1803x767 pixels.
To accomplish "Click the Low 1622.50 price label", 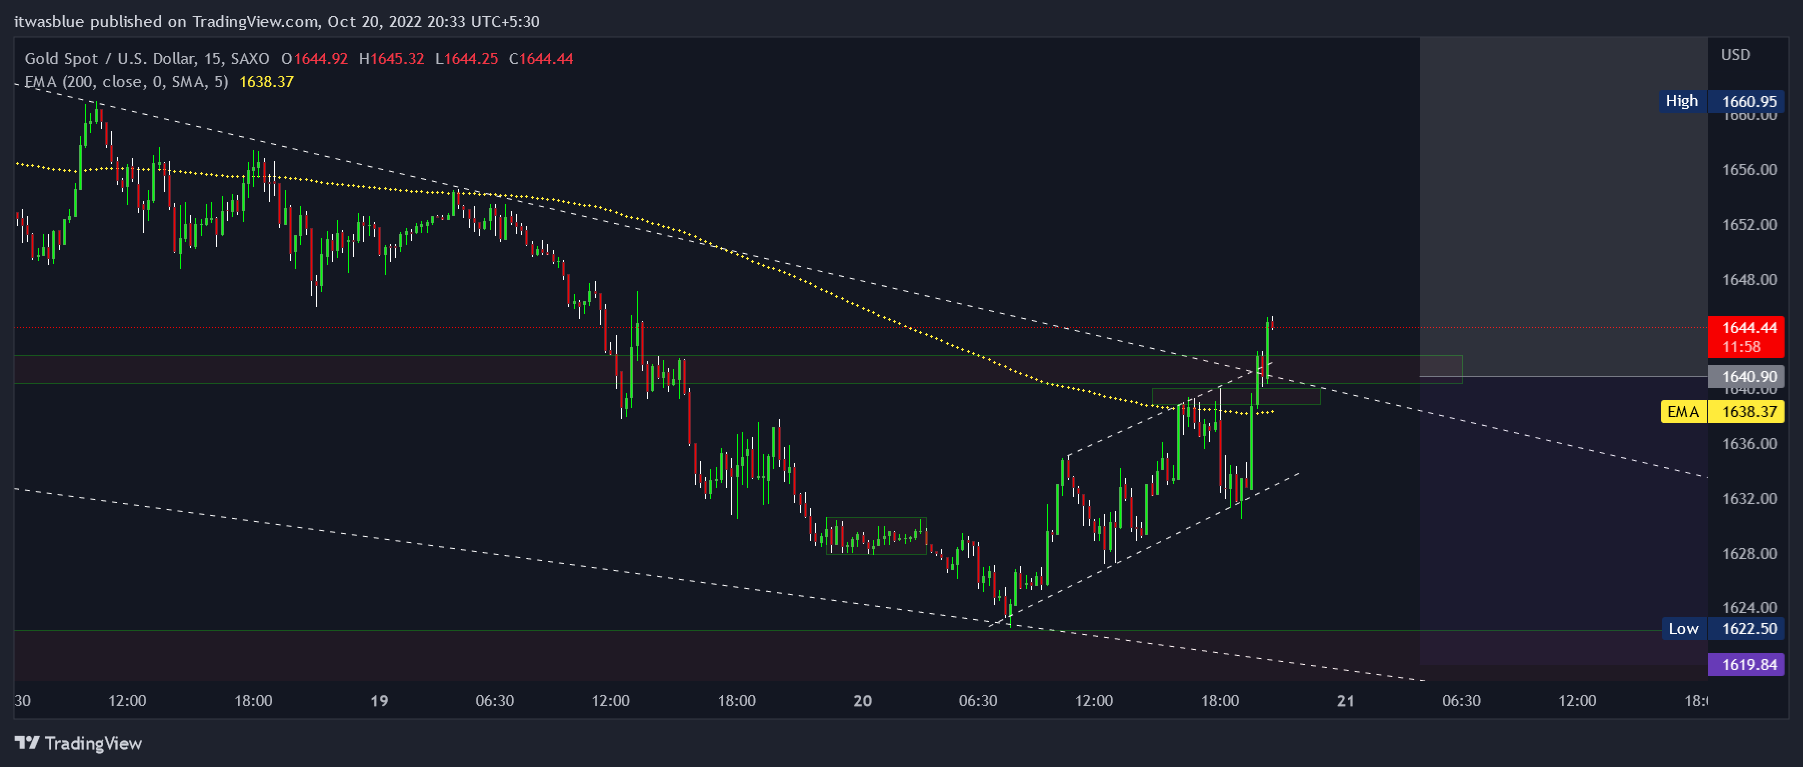I will point(1723,629).
